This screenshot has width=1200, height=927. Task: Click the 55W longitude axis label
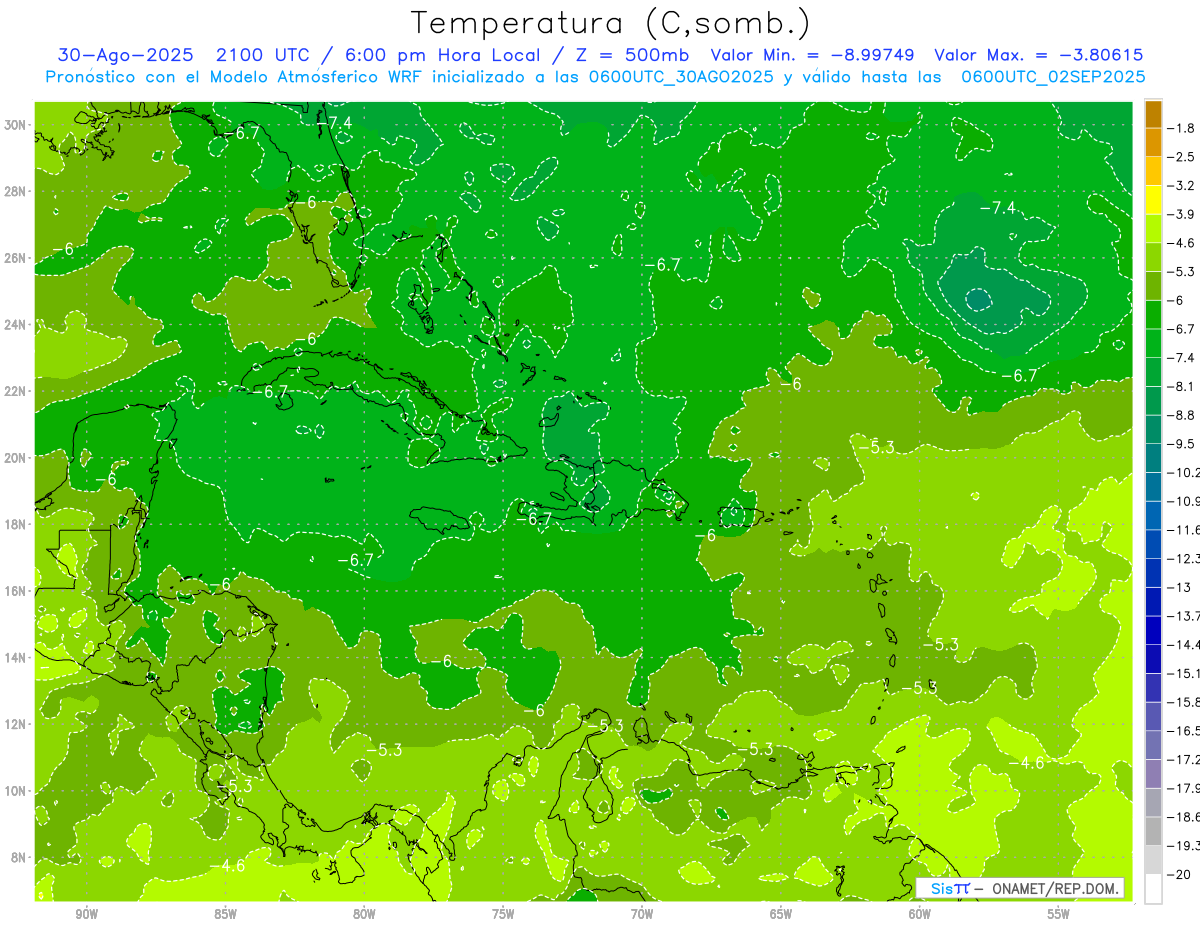(x=1059, y=914)
